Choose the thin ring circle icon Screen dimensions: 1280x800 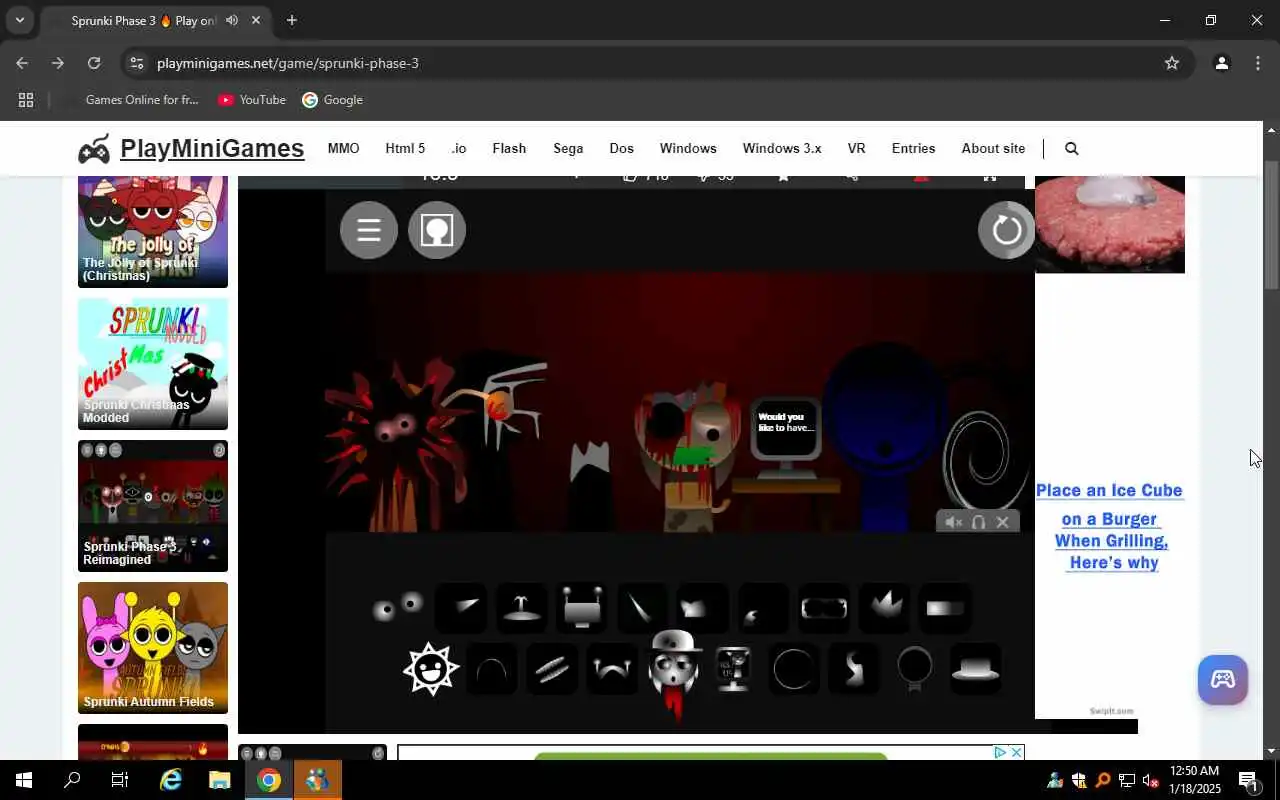(x=793, y=669)
